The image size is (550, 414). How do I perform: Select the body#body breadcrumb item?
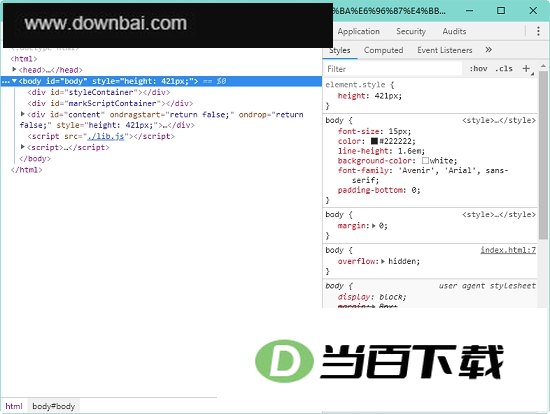click(x=53, y=406)
